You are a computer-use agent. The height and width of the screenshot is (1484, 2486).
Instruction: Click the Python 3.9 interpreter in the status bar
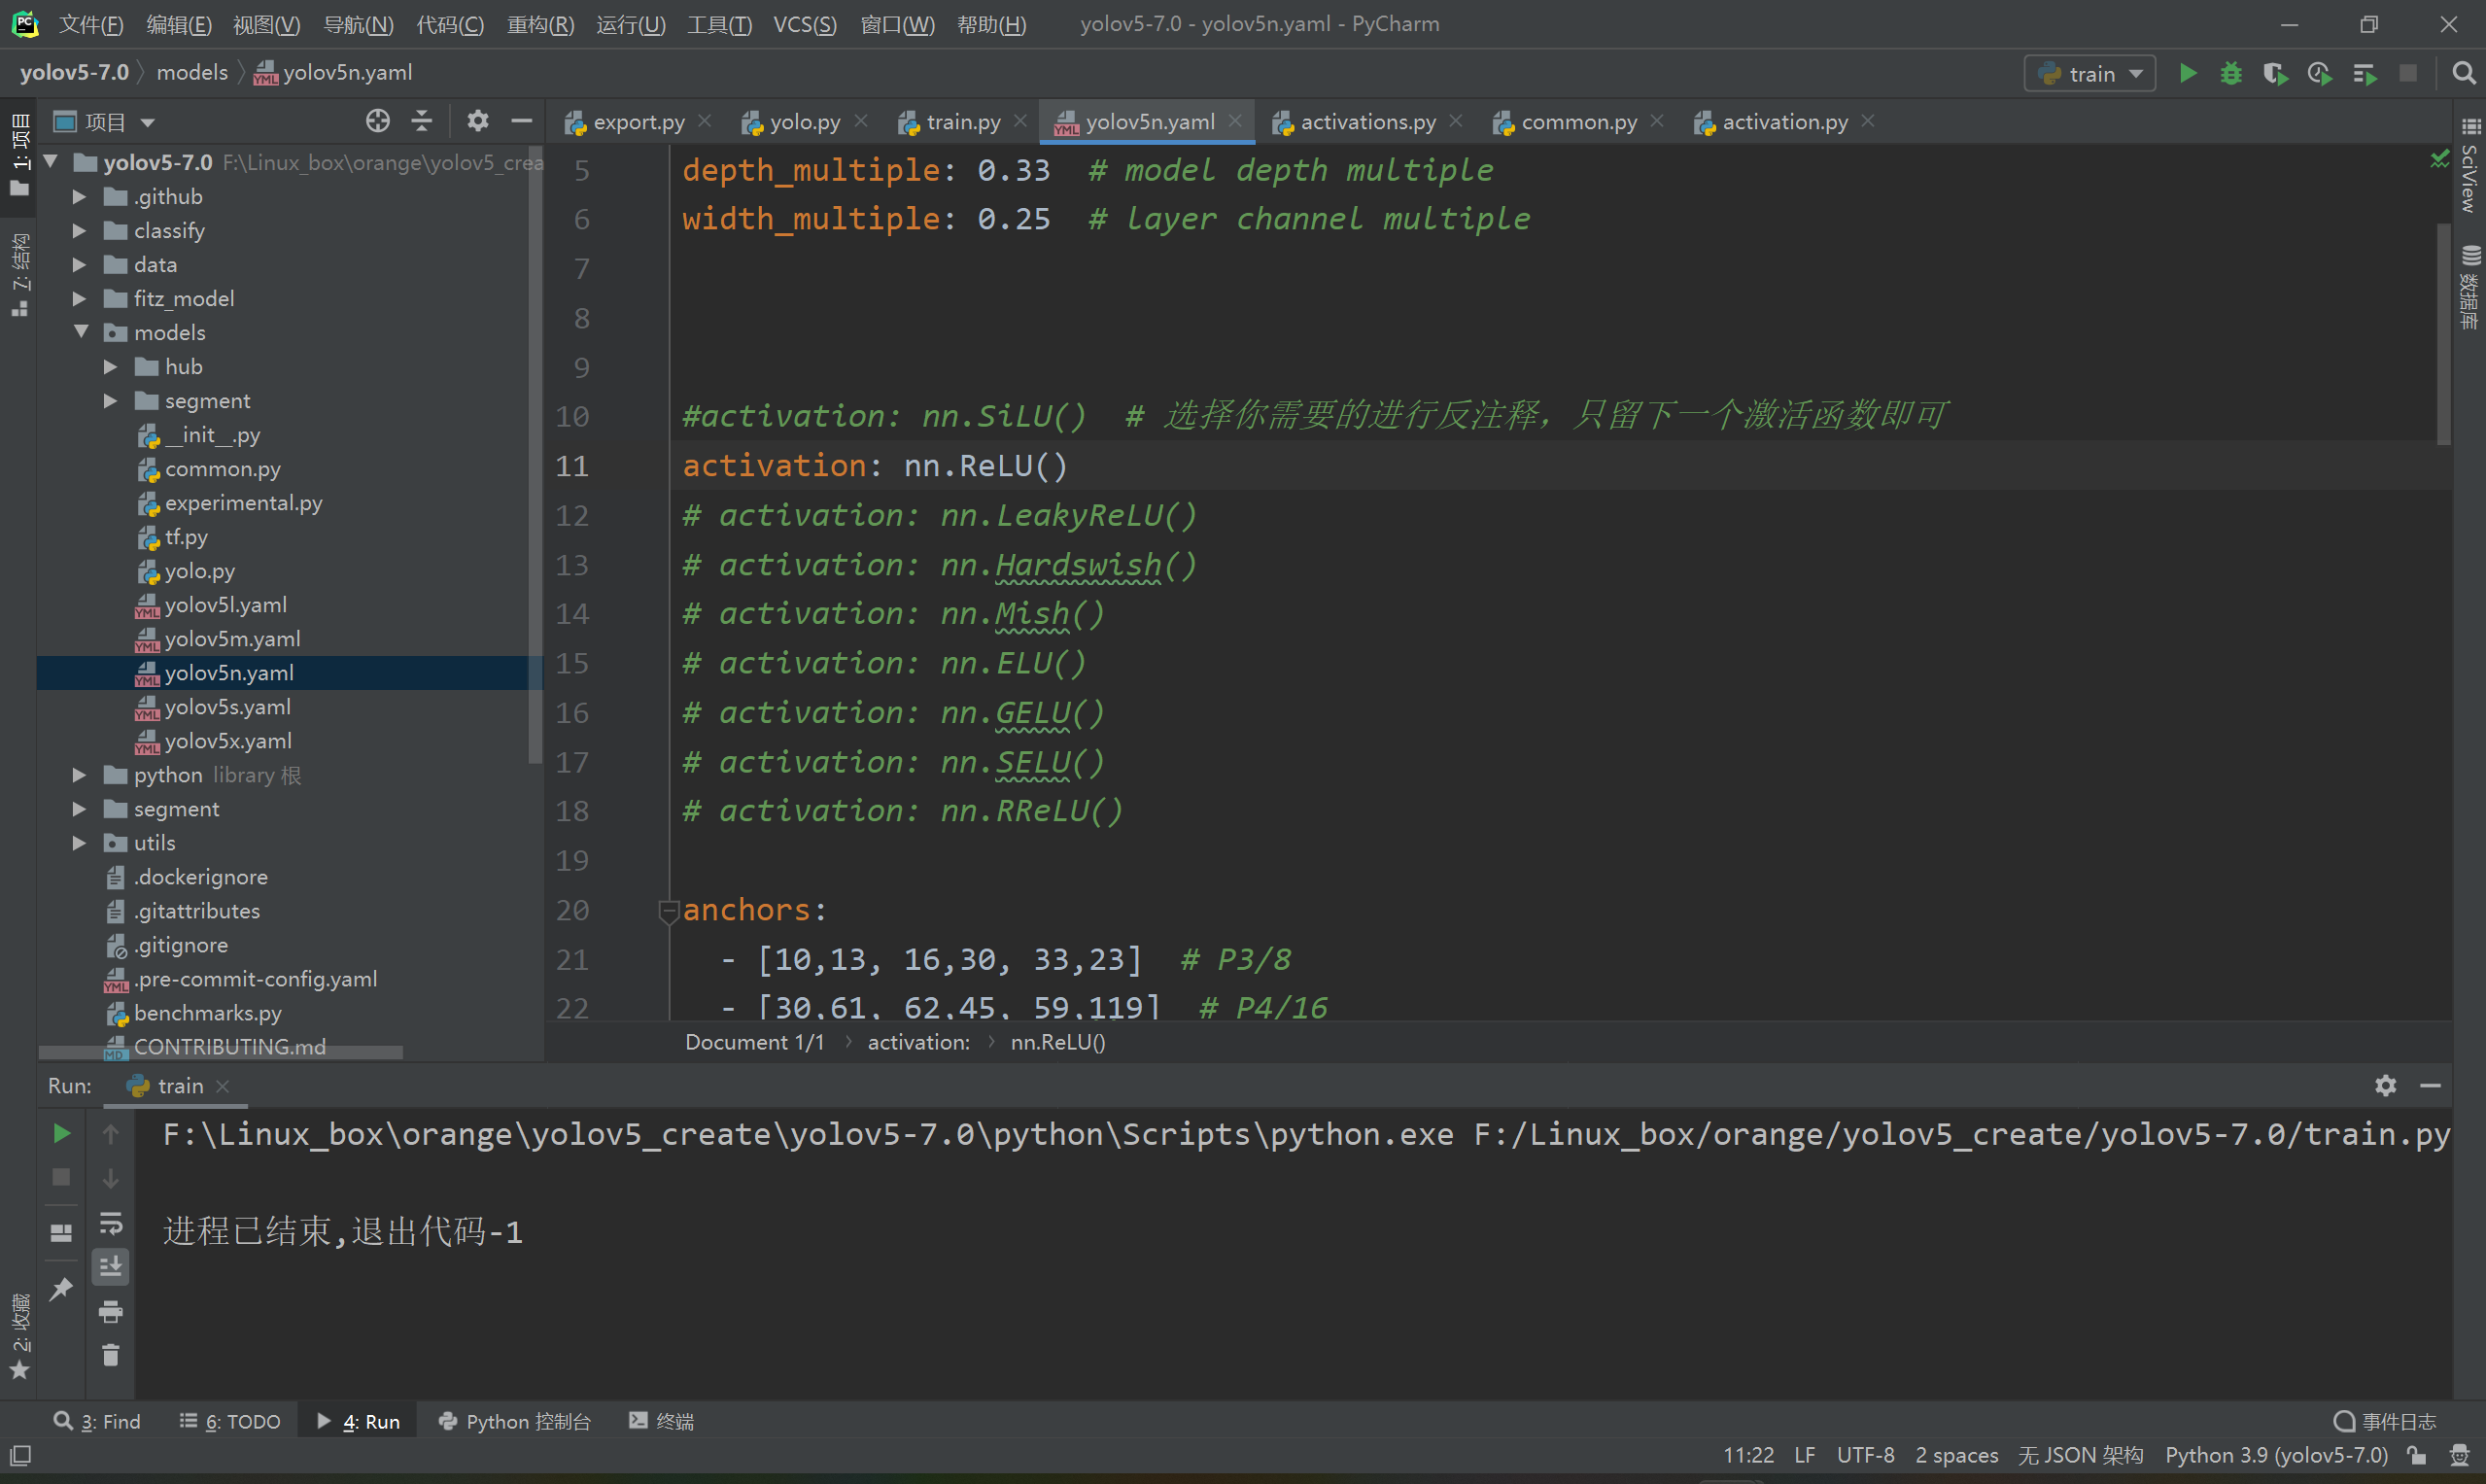(2276, 1455)
